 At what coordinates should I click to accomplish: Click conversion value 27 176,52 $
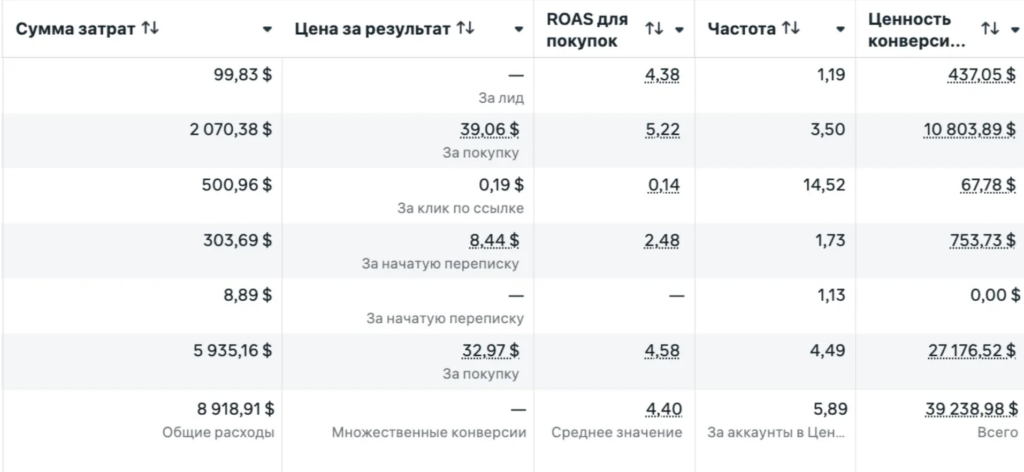click(x=972, y=351)
